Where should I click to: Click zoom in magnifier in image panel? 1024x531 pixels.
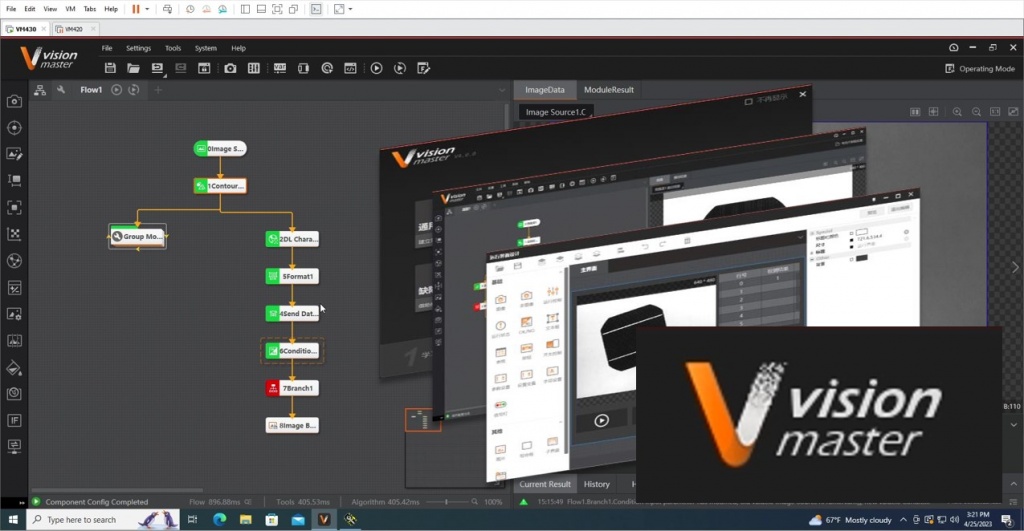(957, 112)
